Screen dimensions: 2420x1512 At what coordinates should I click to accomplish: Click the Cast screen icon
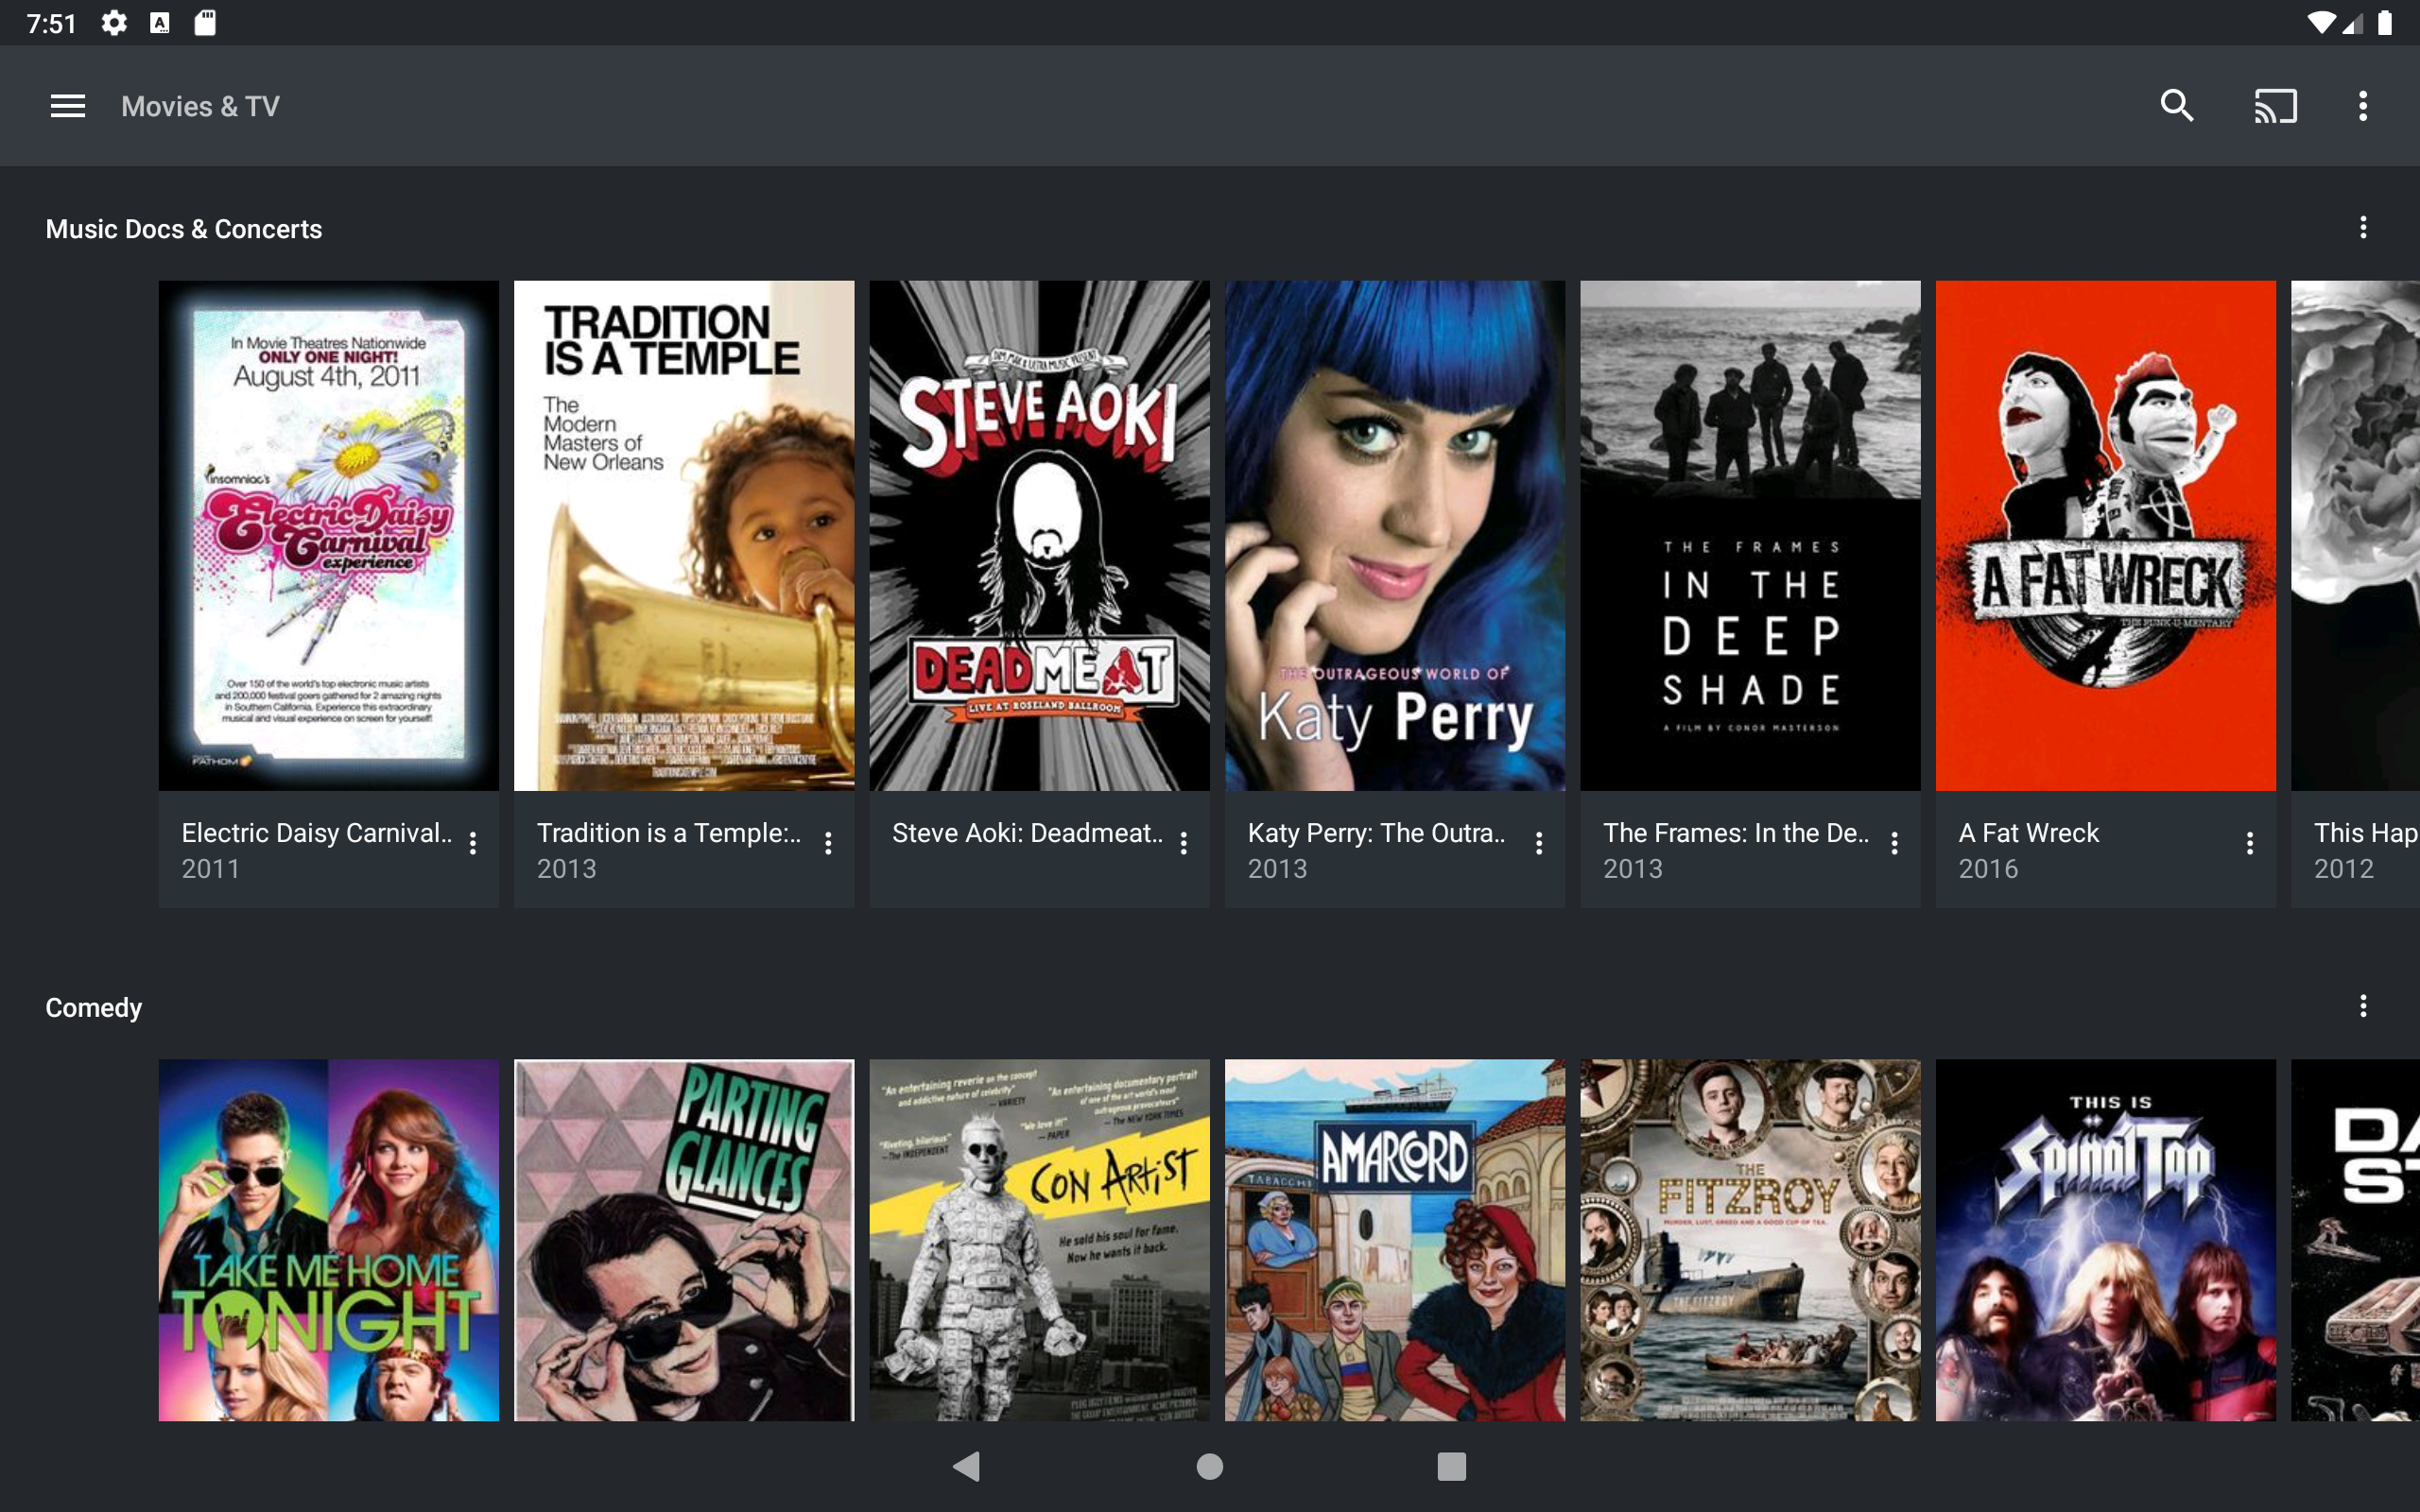[2272, 106]
